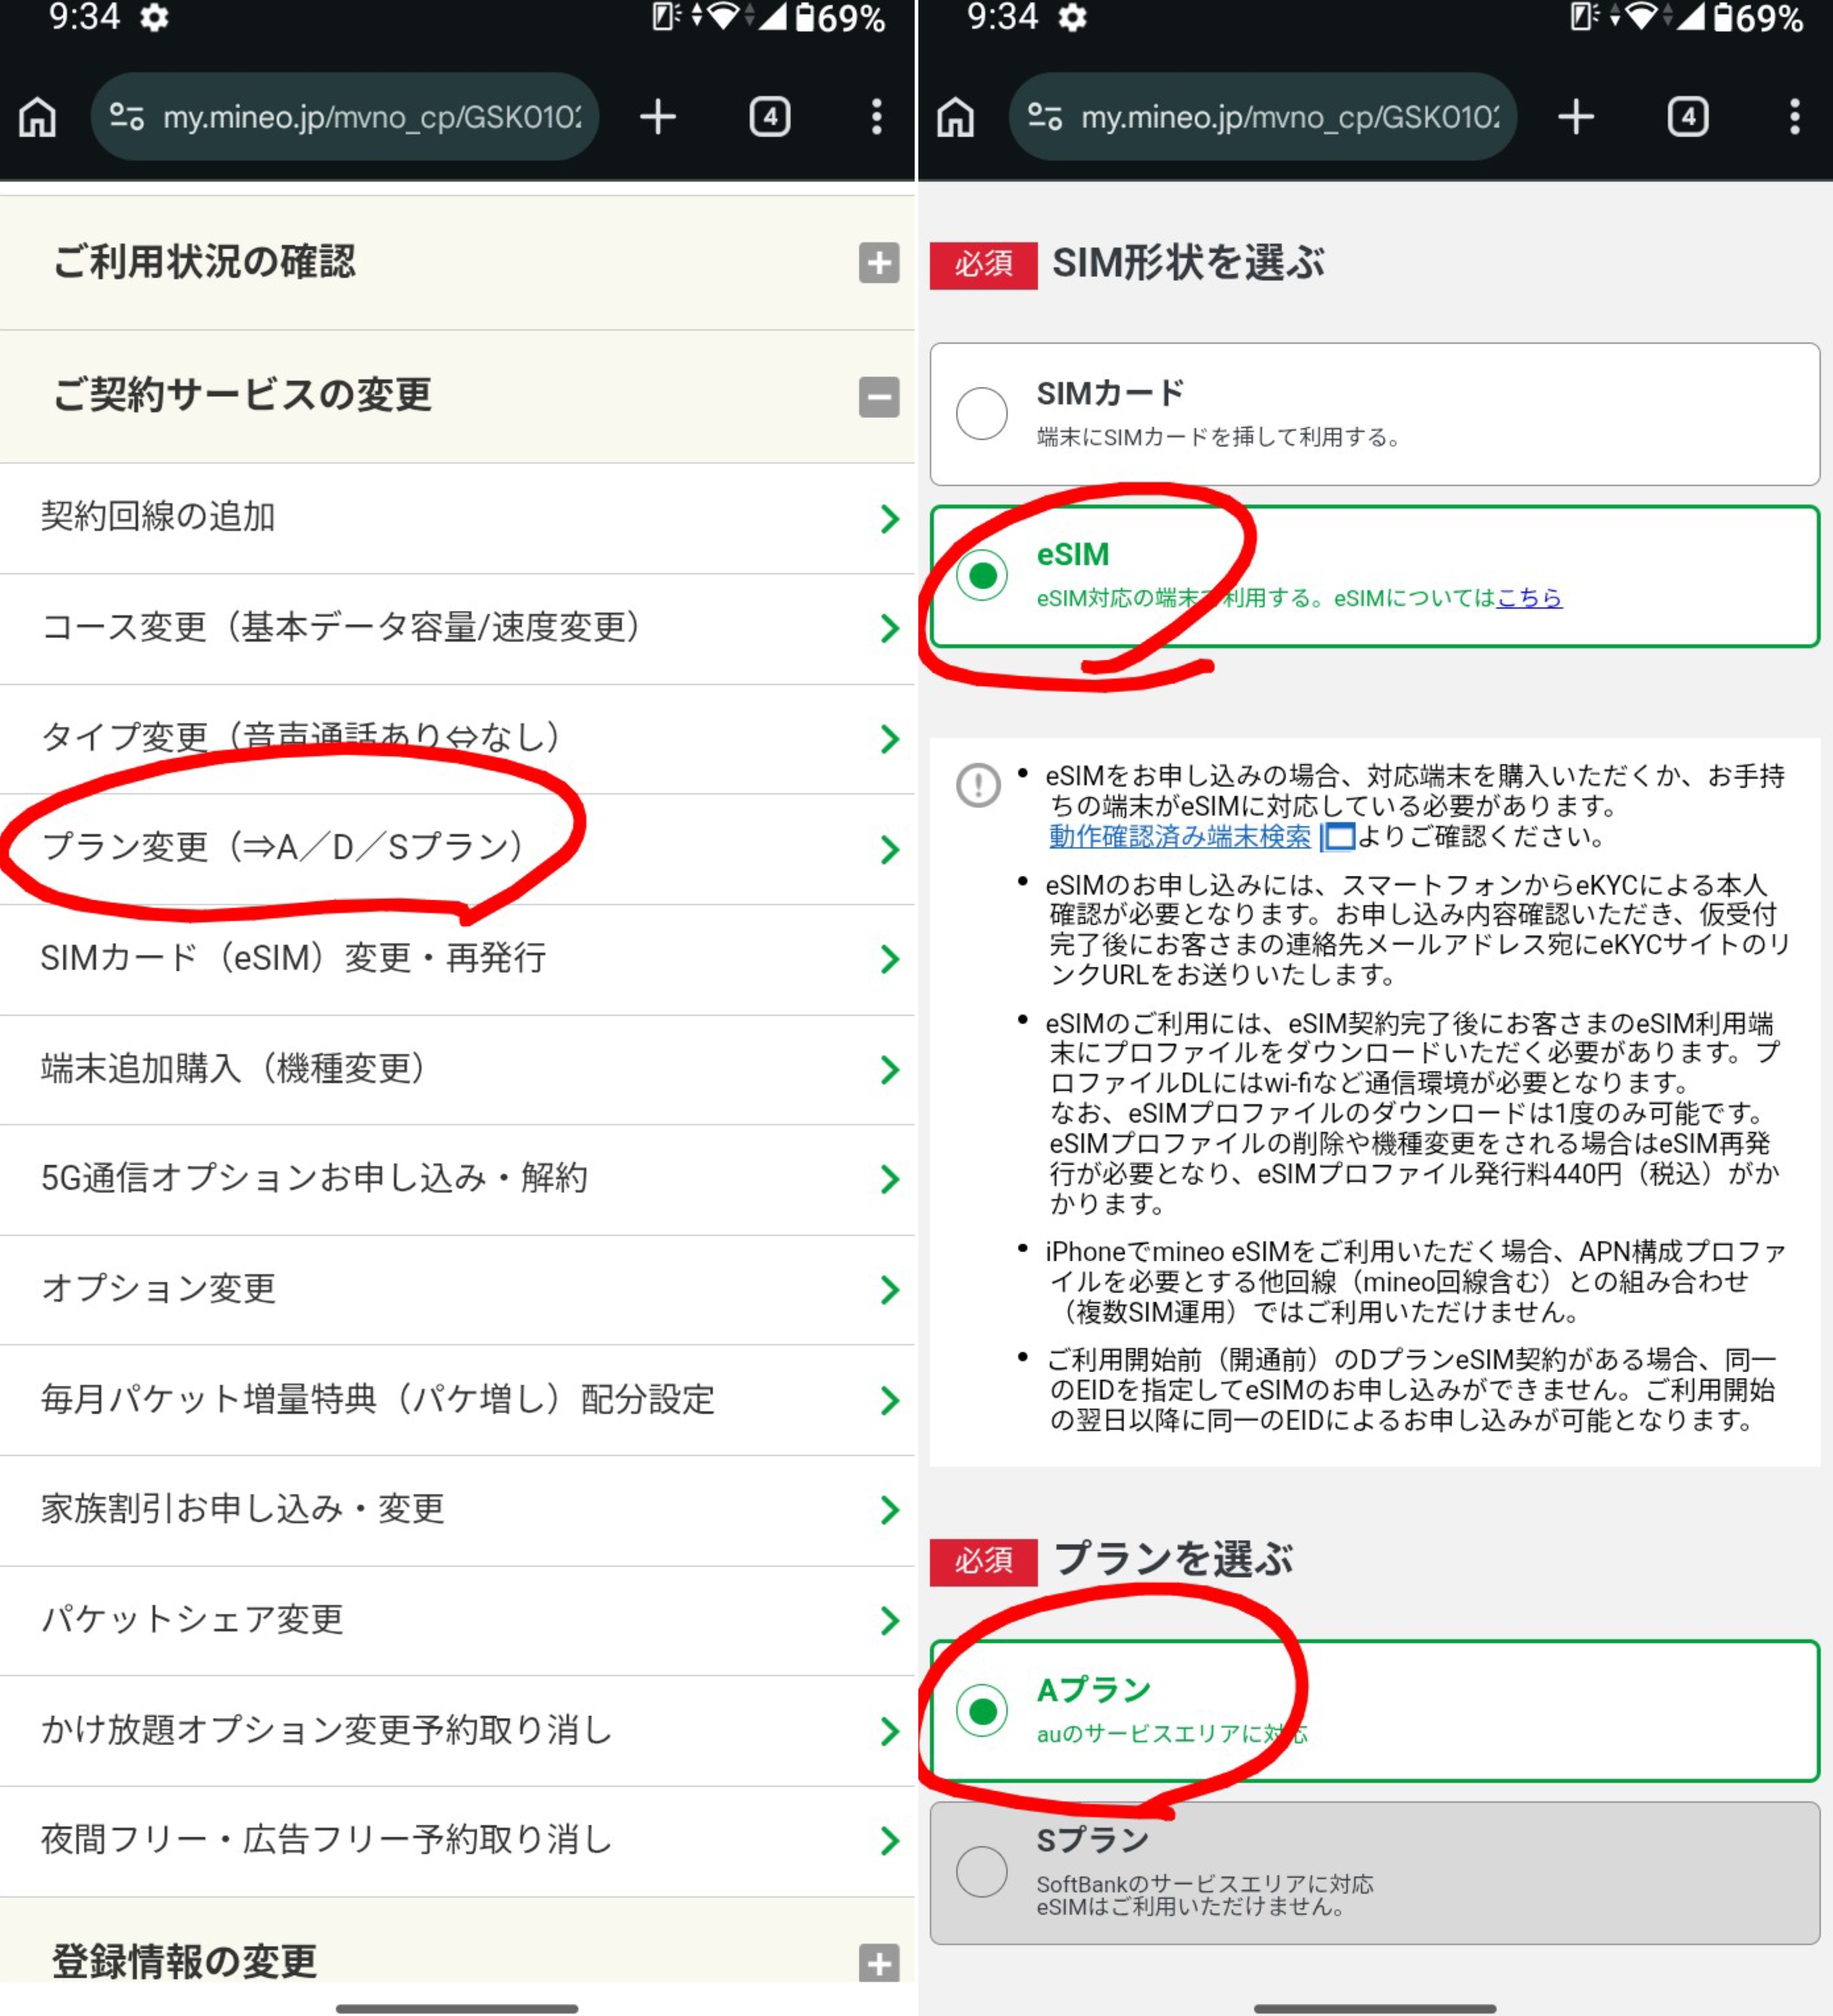Select the eSIM radio option
1833x2016 pixels.
[x=982, y=575]
